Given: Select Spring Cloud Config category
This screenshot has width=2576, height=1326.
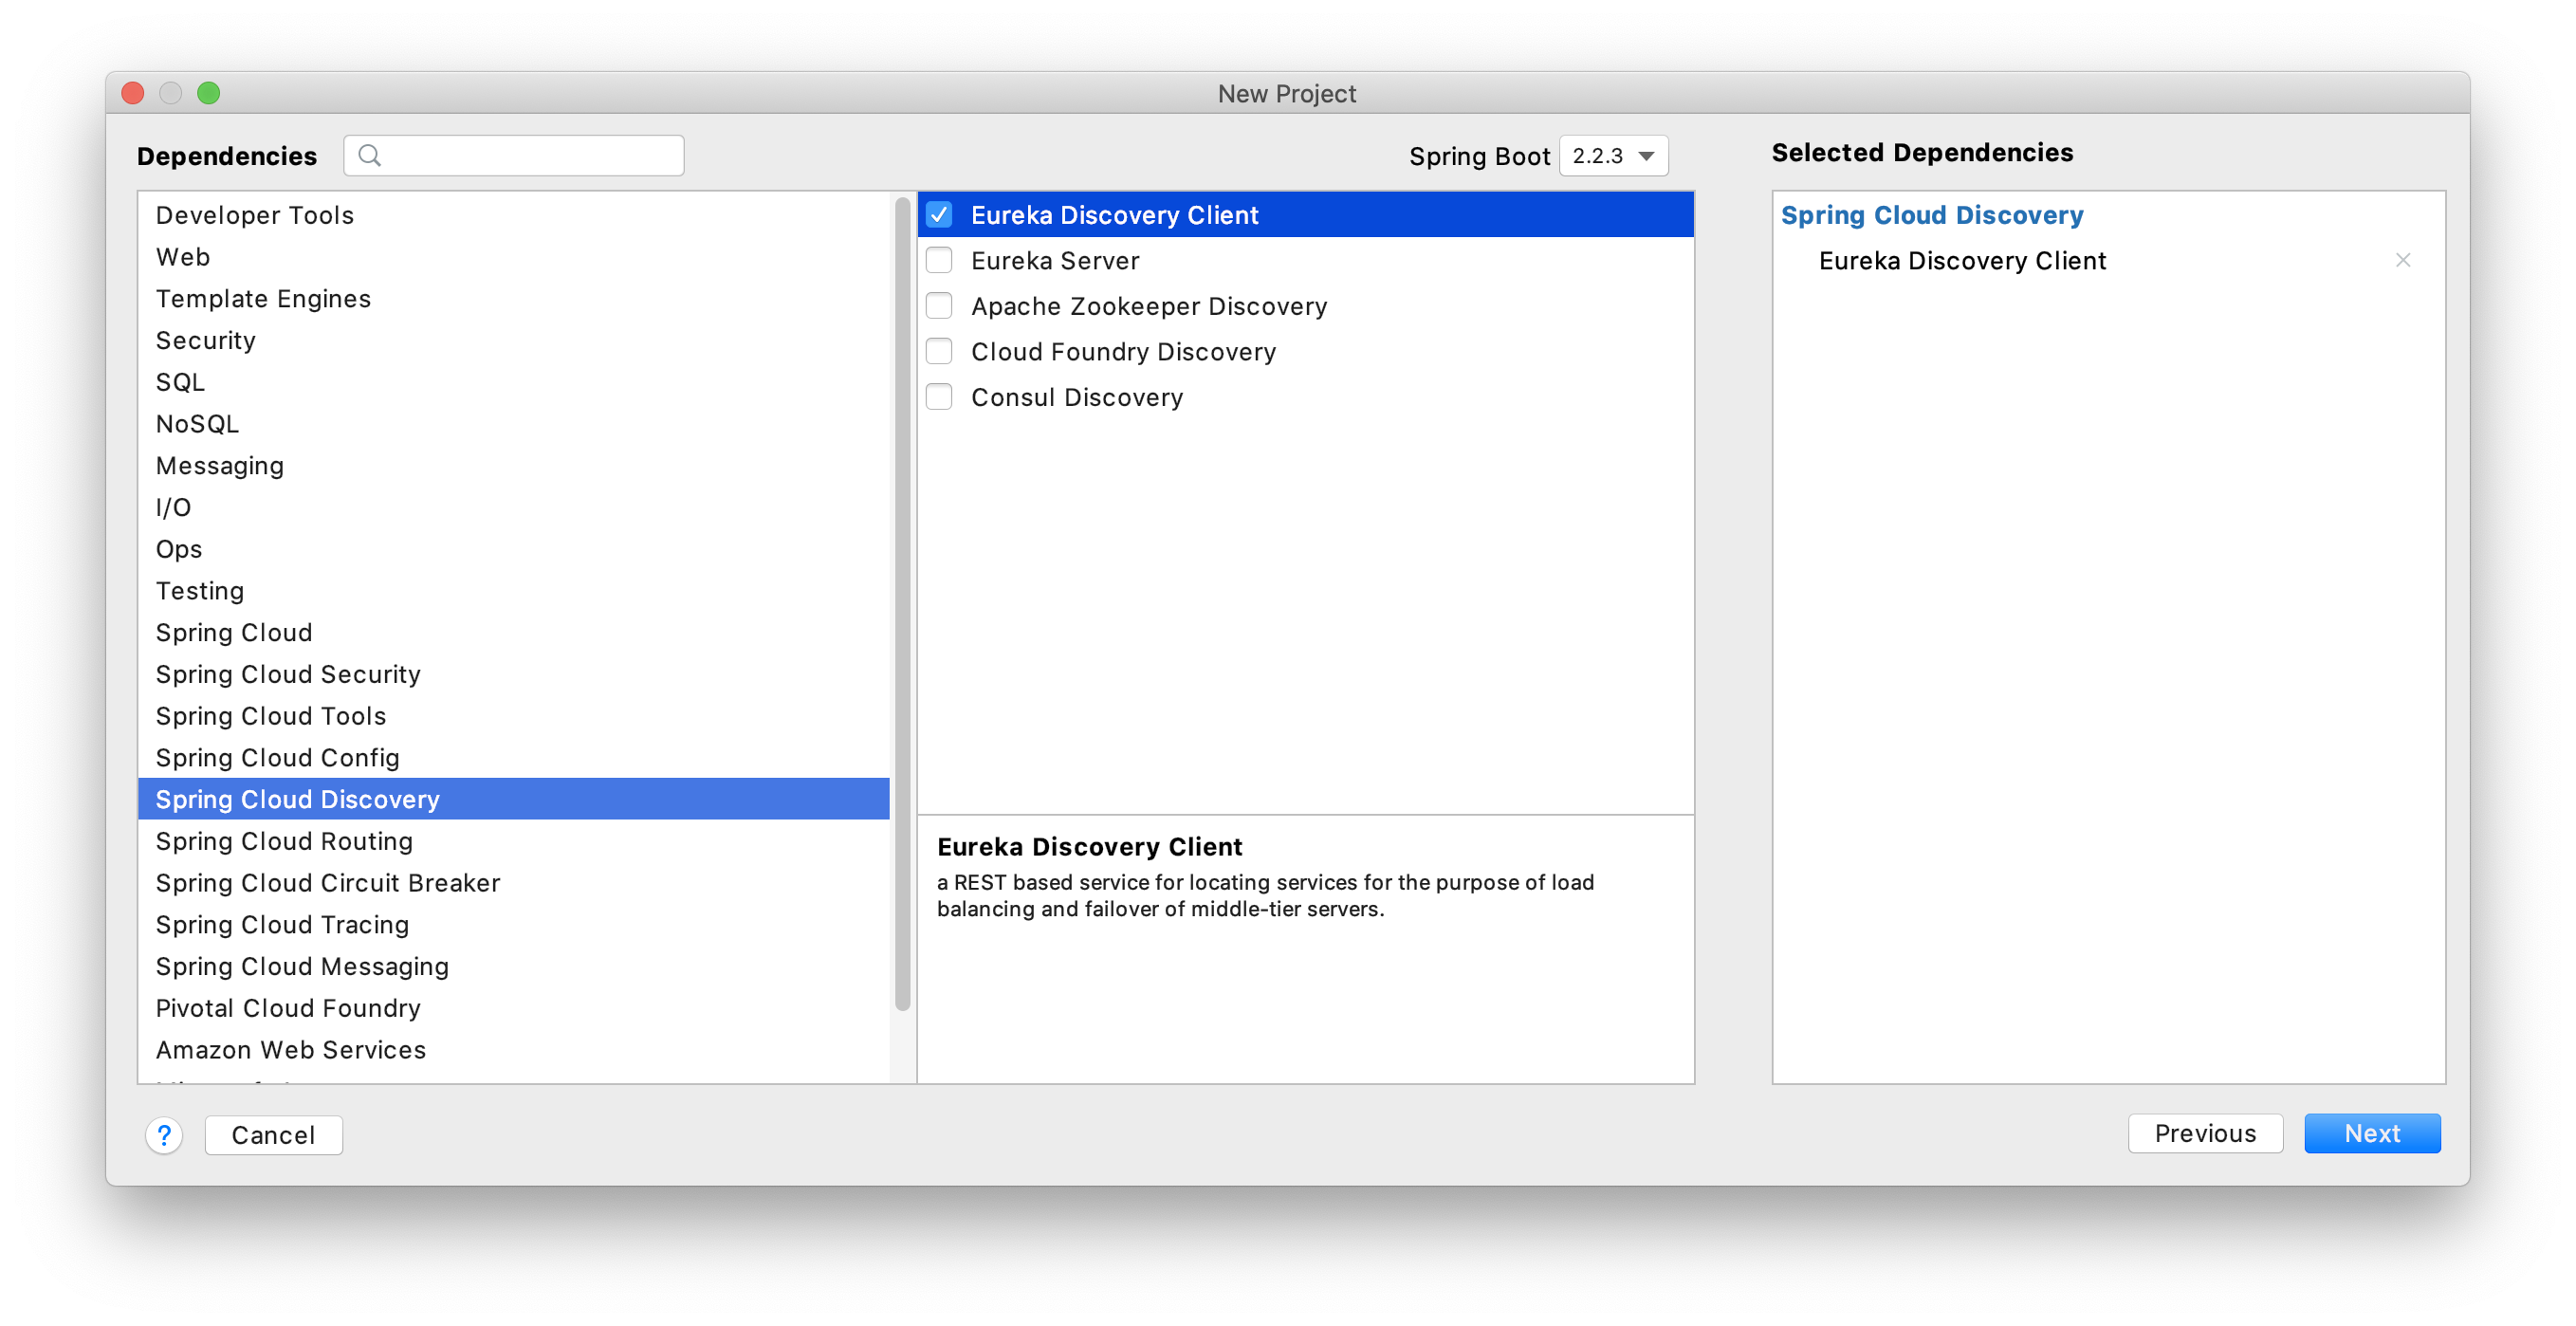Looking at the screenshot, I should coord(513,759).
